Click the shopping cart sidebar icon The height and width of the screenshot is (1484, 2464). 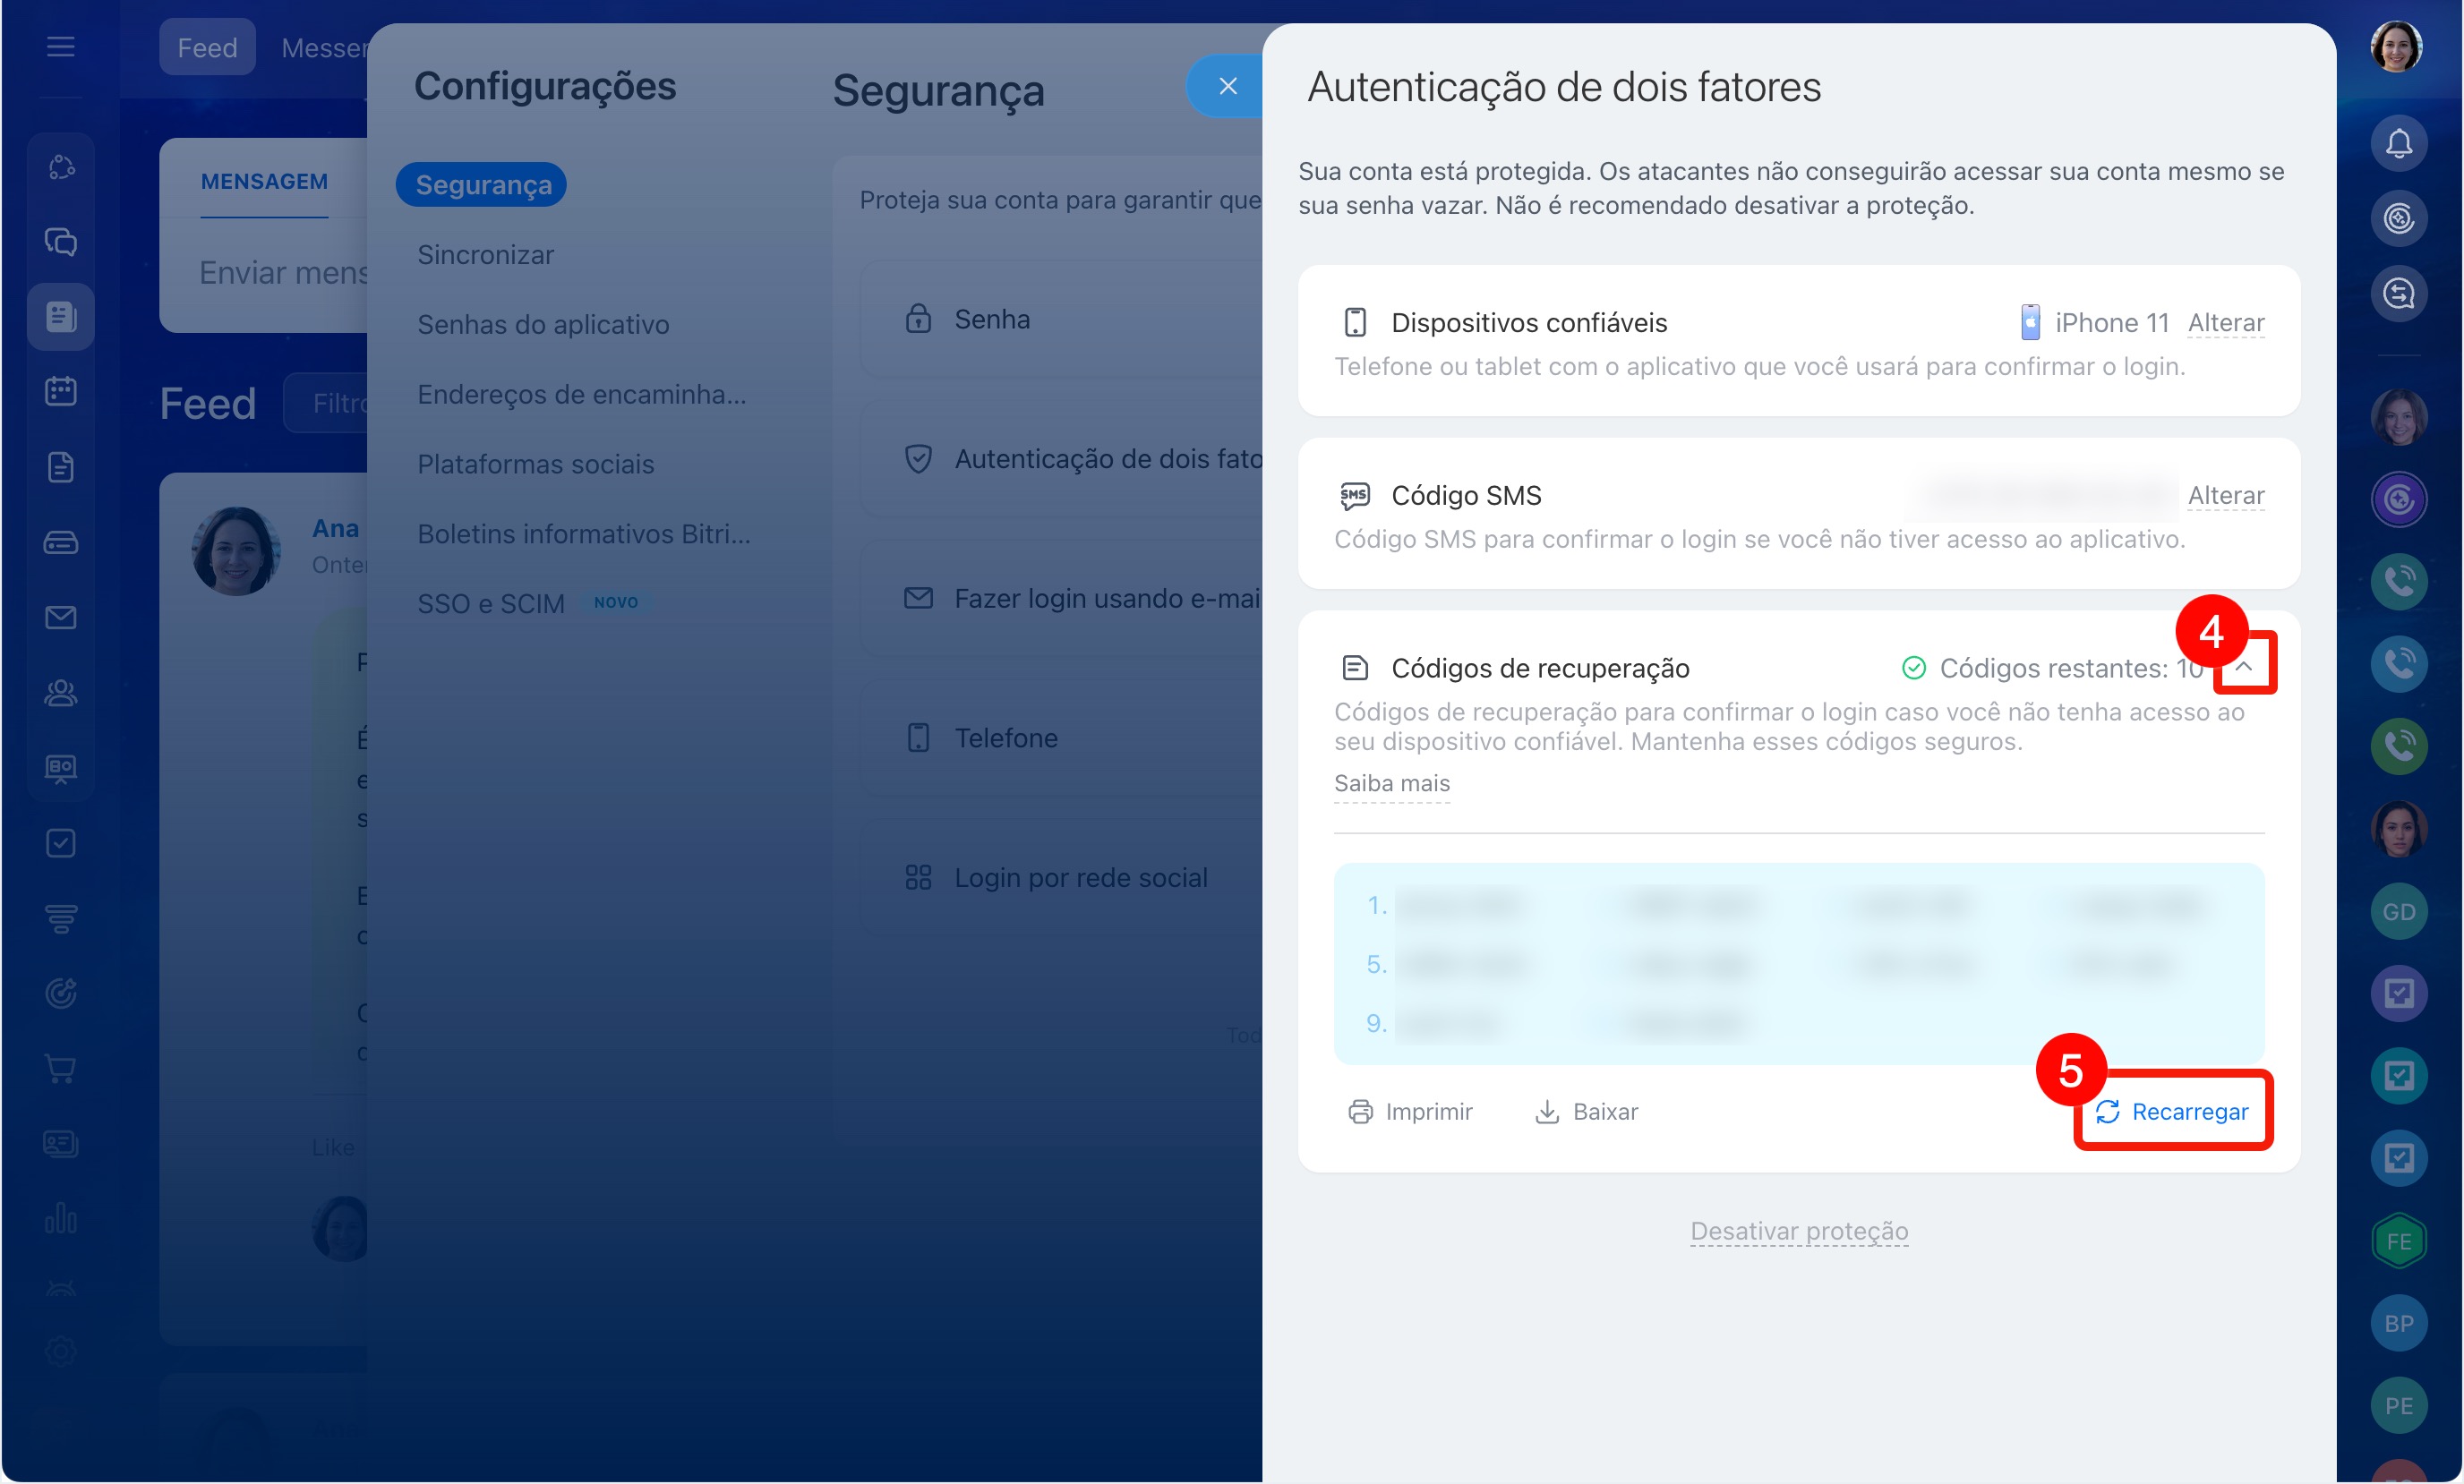pos(61,1068)
